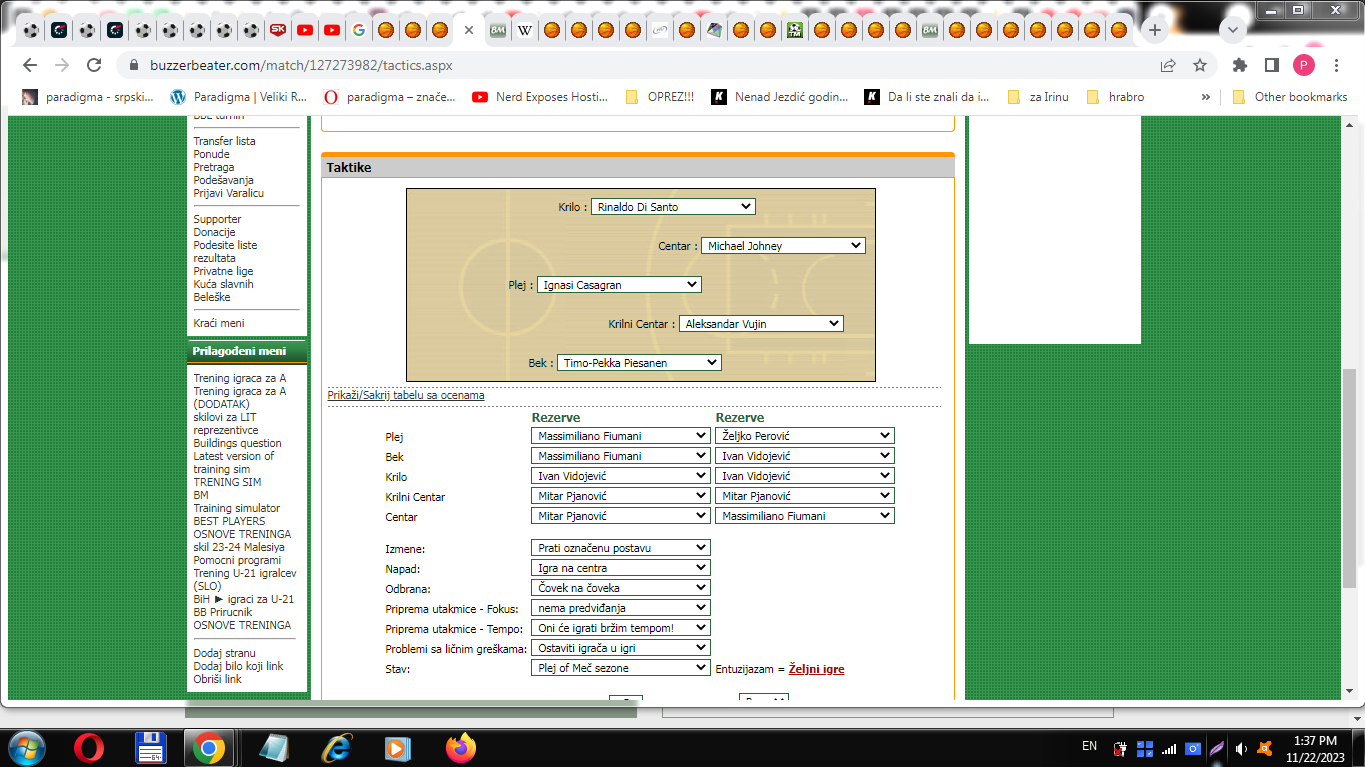
Task: Open the 'Supporter' sidebar link
Action: coord(217,219)
